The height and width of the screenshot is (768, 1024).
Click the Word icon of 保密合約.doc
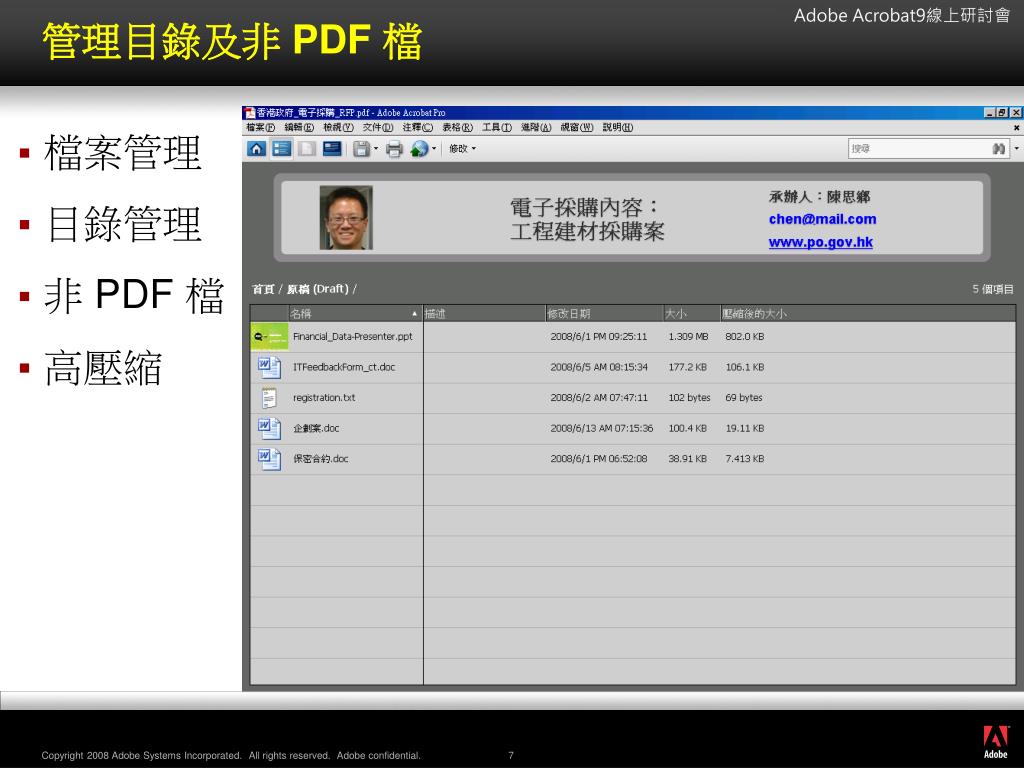(269, 458)
